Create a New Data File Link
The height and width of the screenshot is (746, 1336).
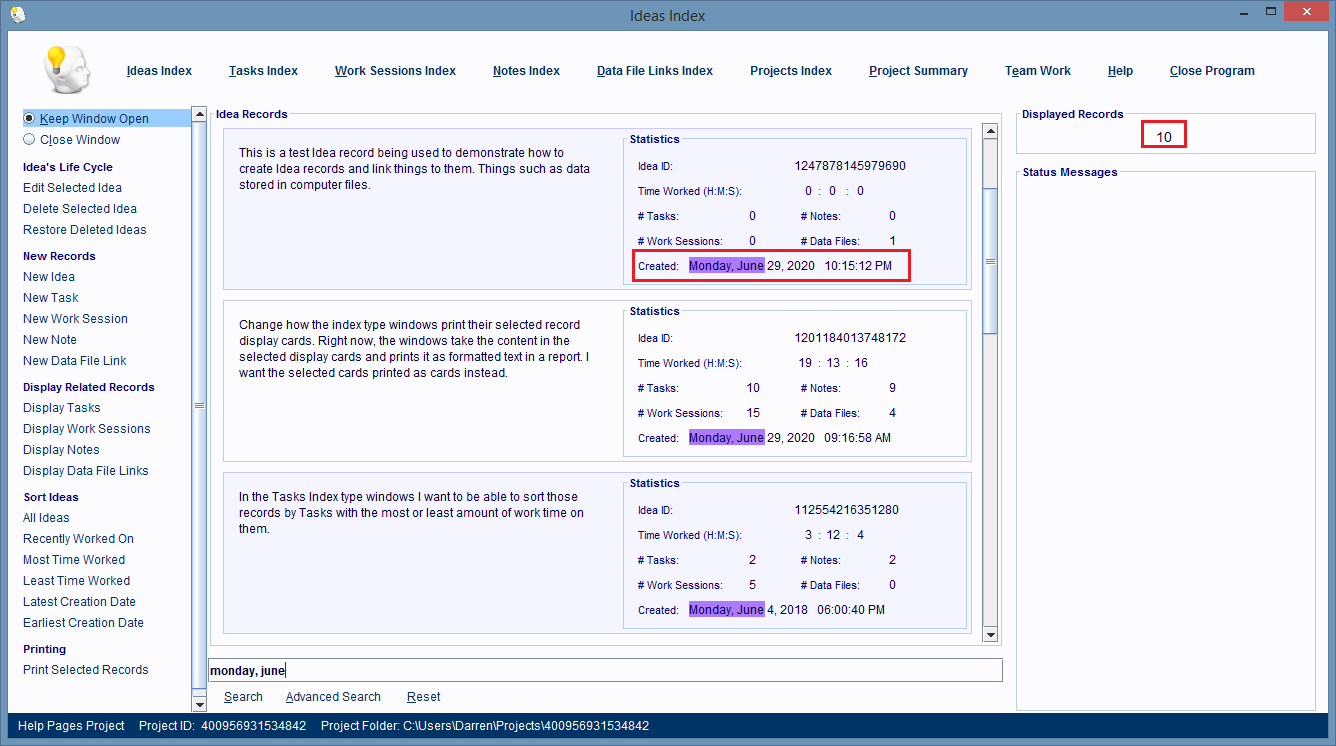click(75, 361)
